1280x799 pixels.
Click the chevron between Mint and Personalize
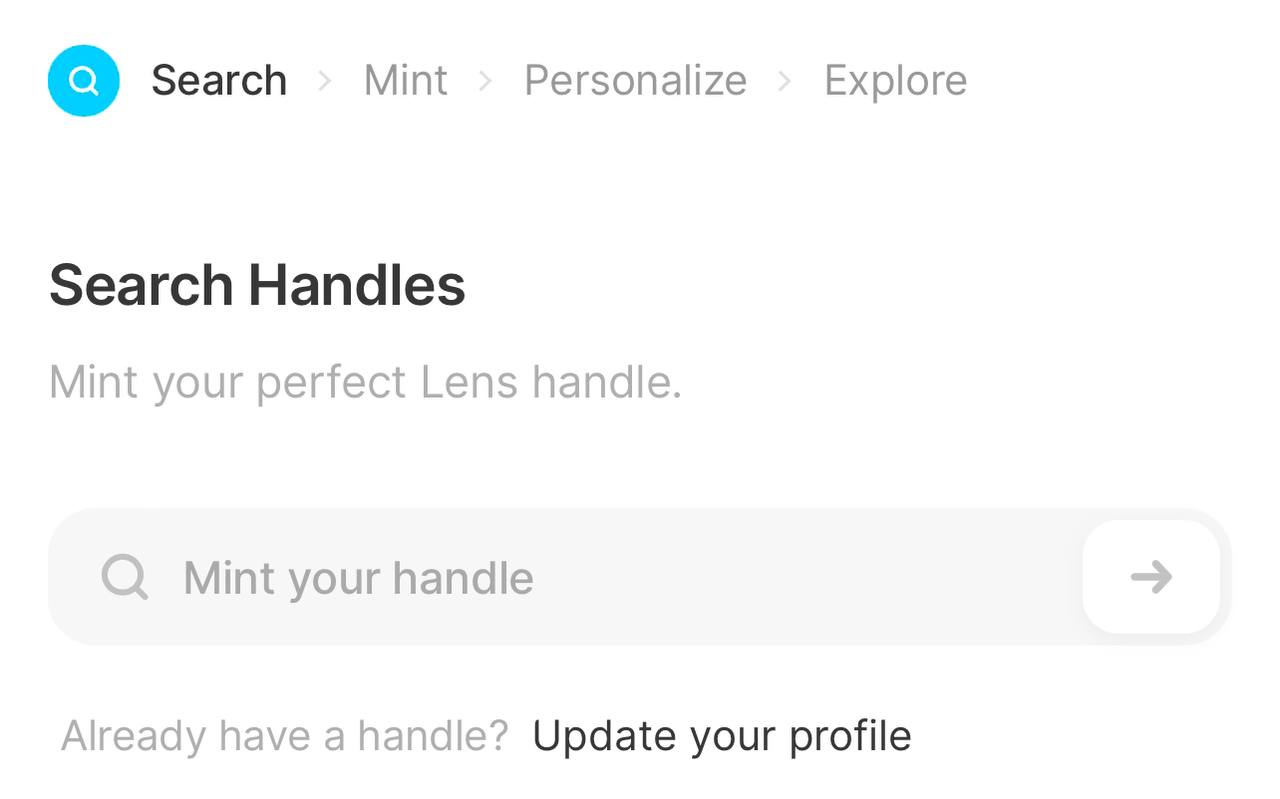point(486,81)
